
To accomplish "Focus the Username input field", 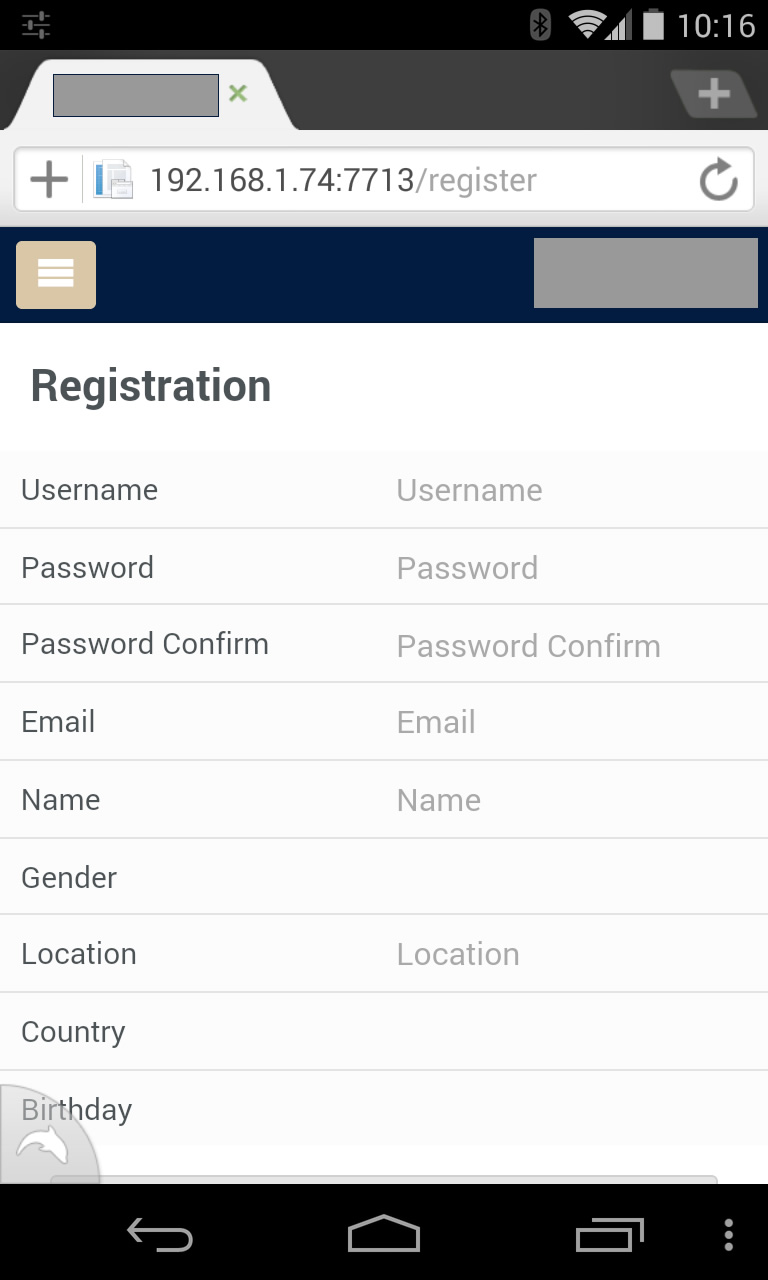I will click(x=570, y=490).
